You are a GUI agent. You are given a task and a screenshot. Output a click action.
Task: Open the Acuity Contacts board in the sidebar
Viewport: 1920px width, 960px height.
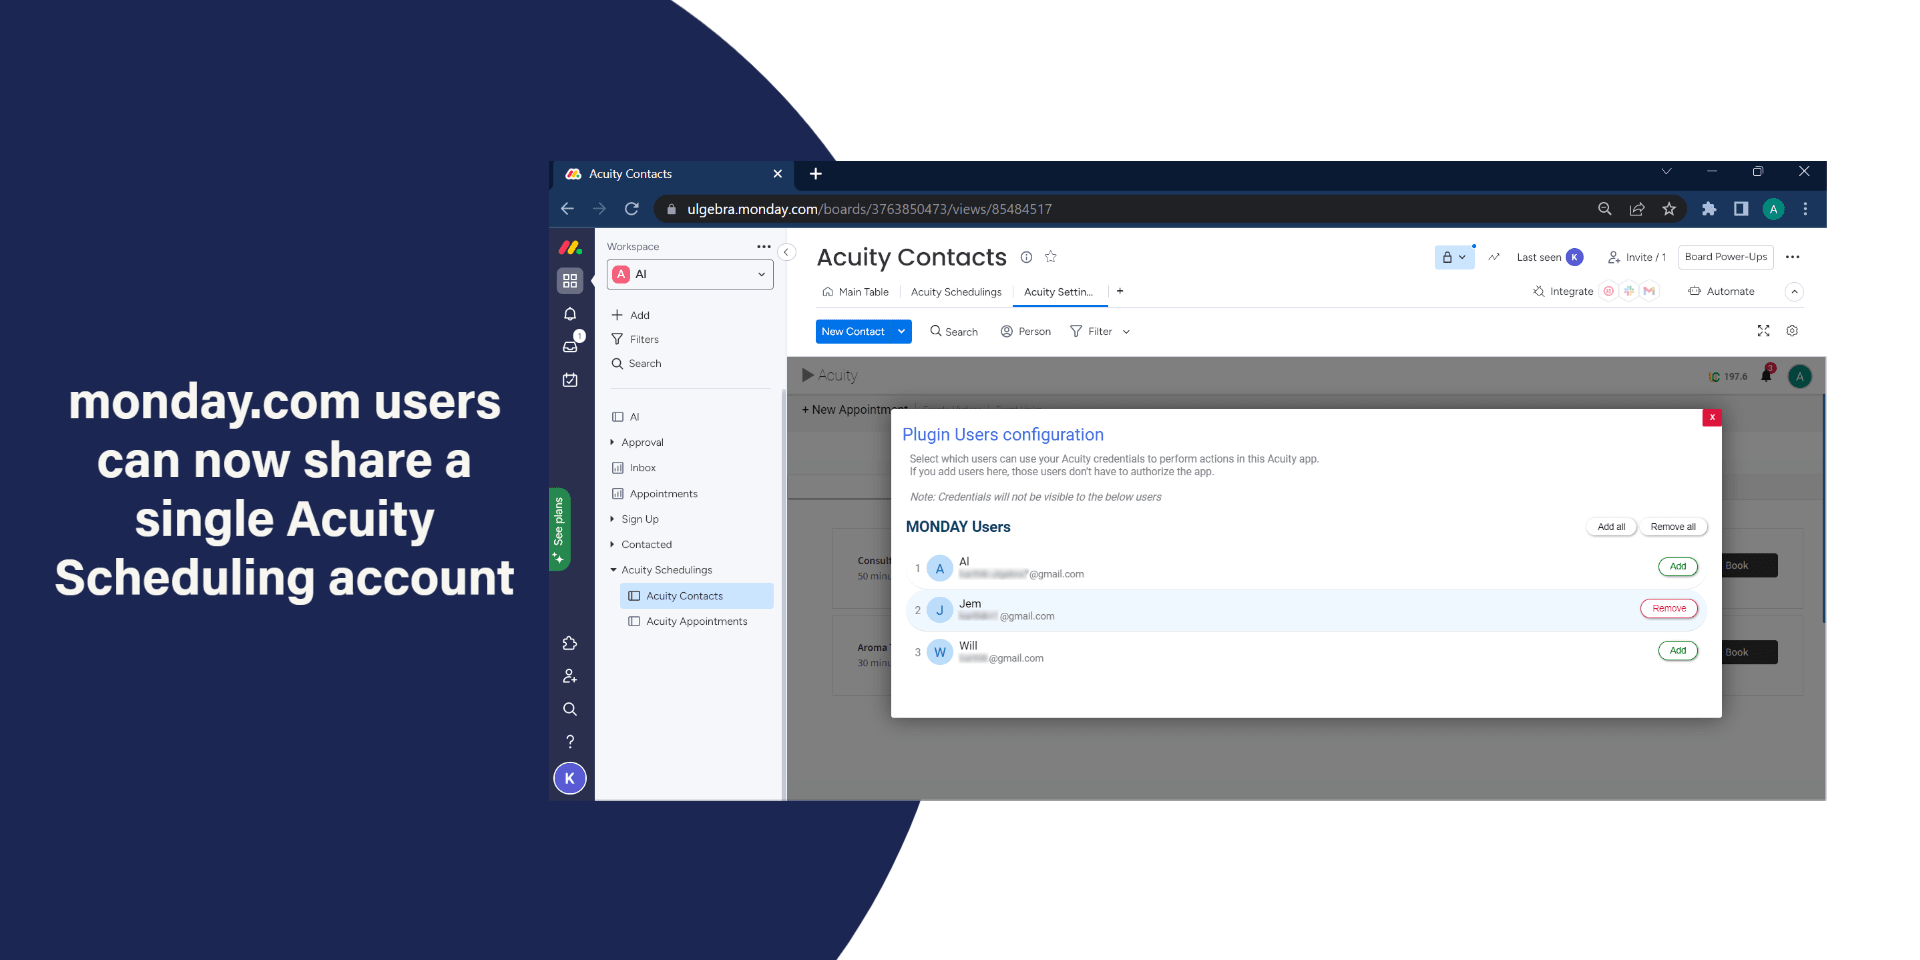[697, 596]
